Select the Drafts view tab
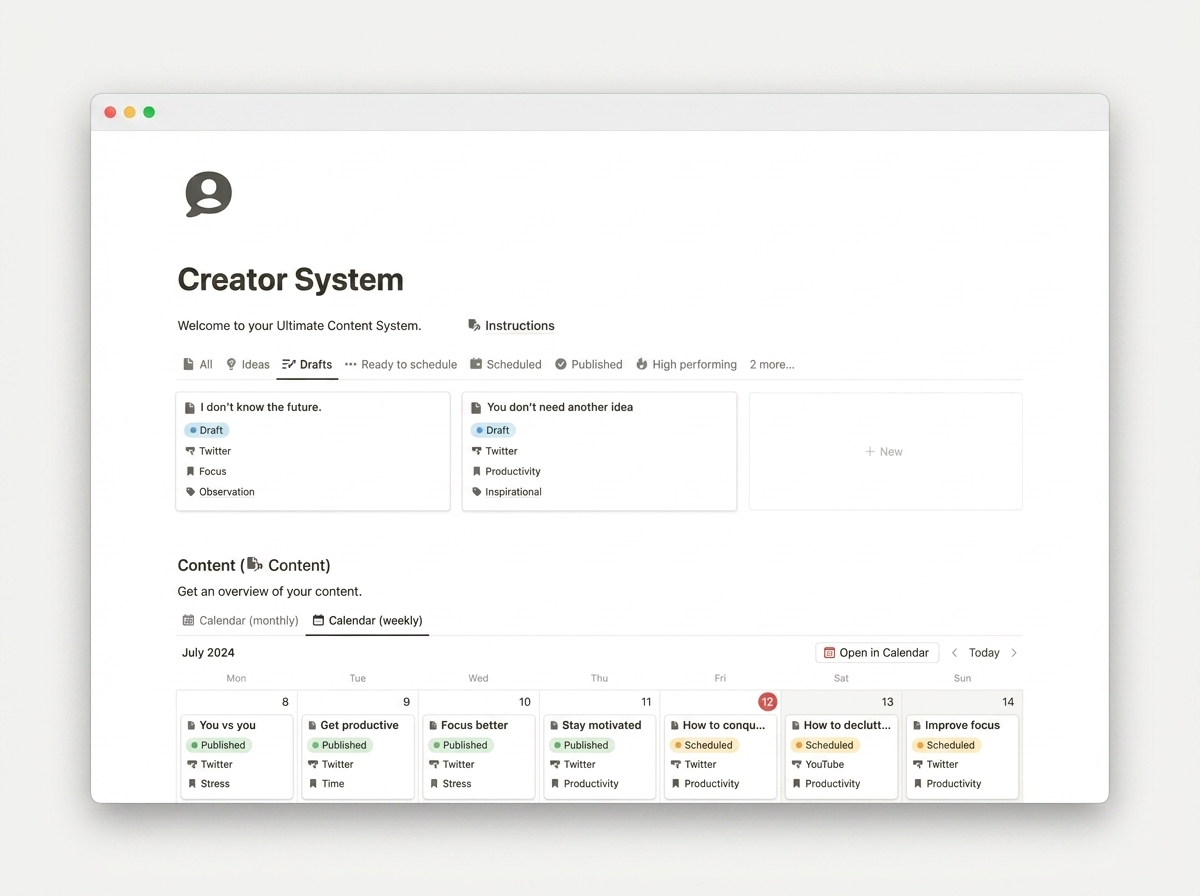 click(307, 364)
